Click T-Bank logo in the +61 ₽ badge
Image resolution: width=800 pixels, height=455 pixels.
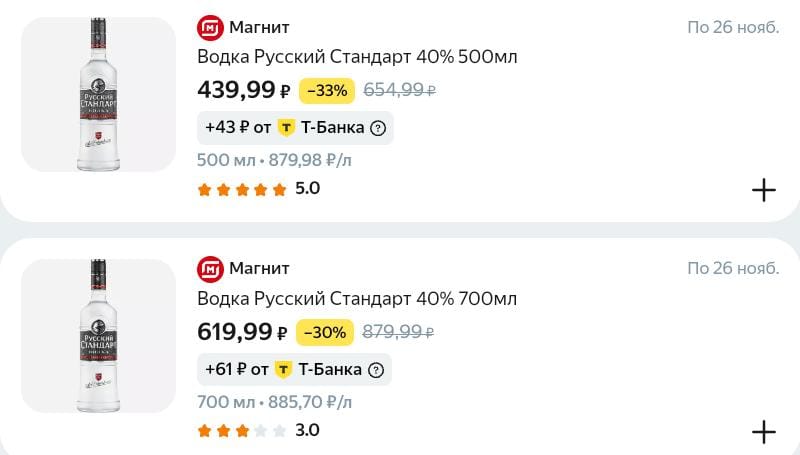pyautogui.click(x=284, y=370)
